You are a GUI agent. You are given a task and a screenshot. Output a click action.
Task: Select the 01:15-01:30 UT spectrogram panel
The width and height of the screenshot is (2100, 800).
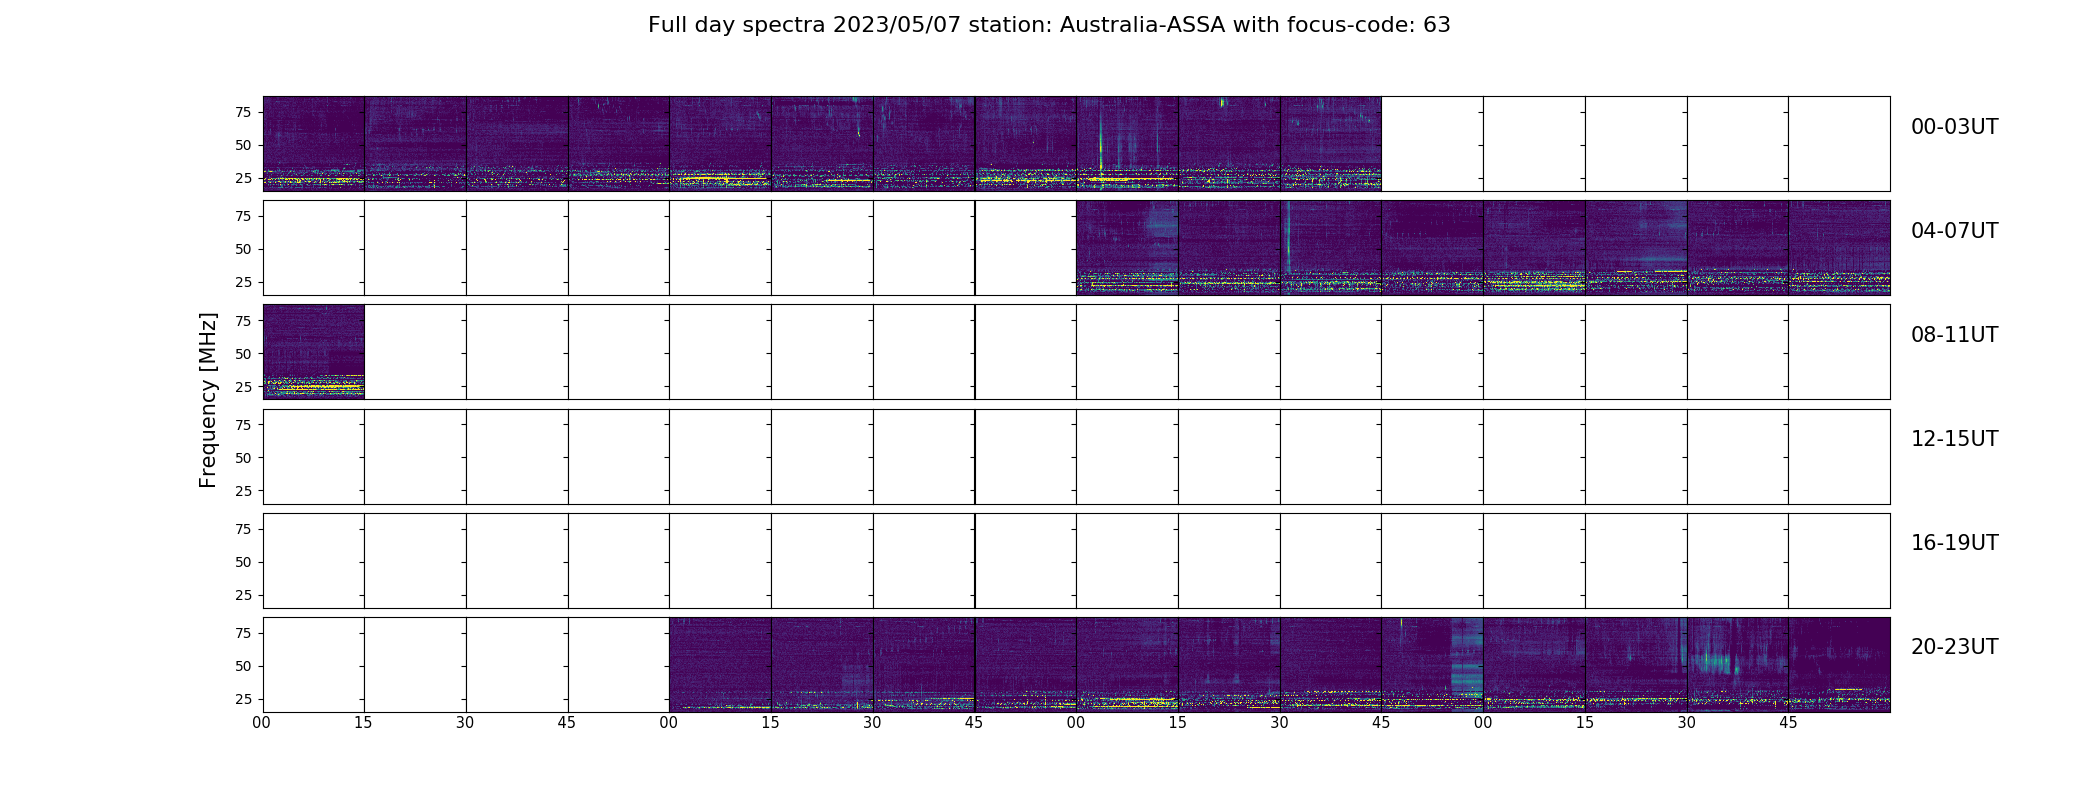tap(823, 144)
